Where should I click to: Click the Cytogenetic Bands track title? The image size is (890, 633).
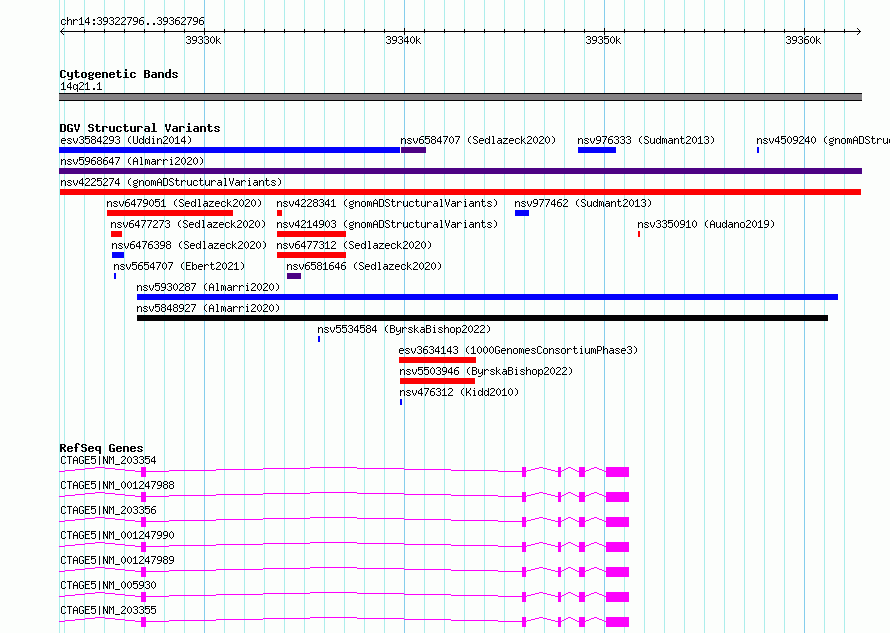pos(119,74)
